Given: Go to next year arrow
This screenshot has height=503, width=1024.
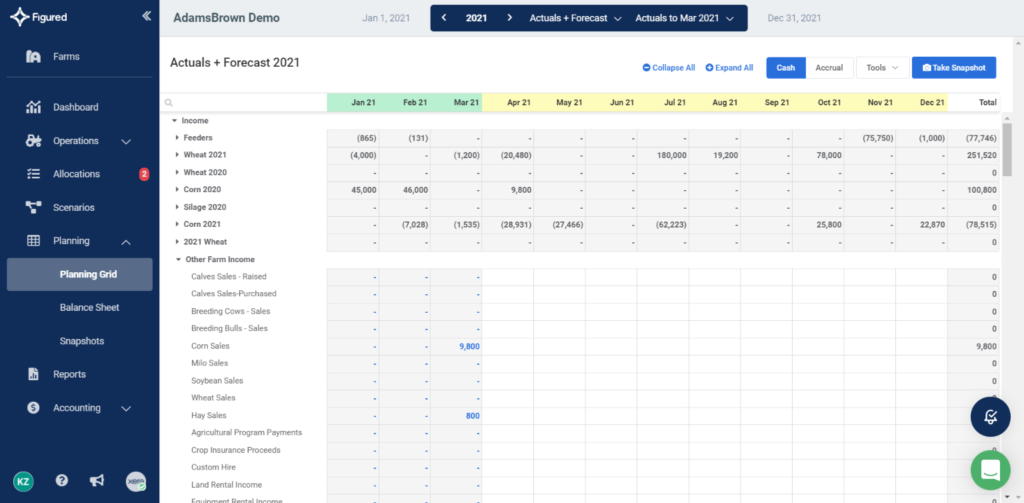Looking at the screenshot, I should [509, 18].
